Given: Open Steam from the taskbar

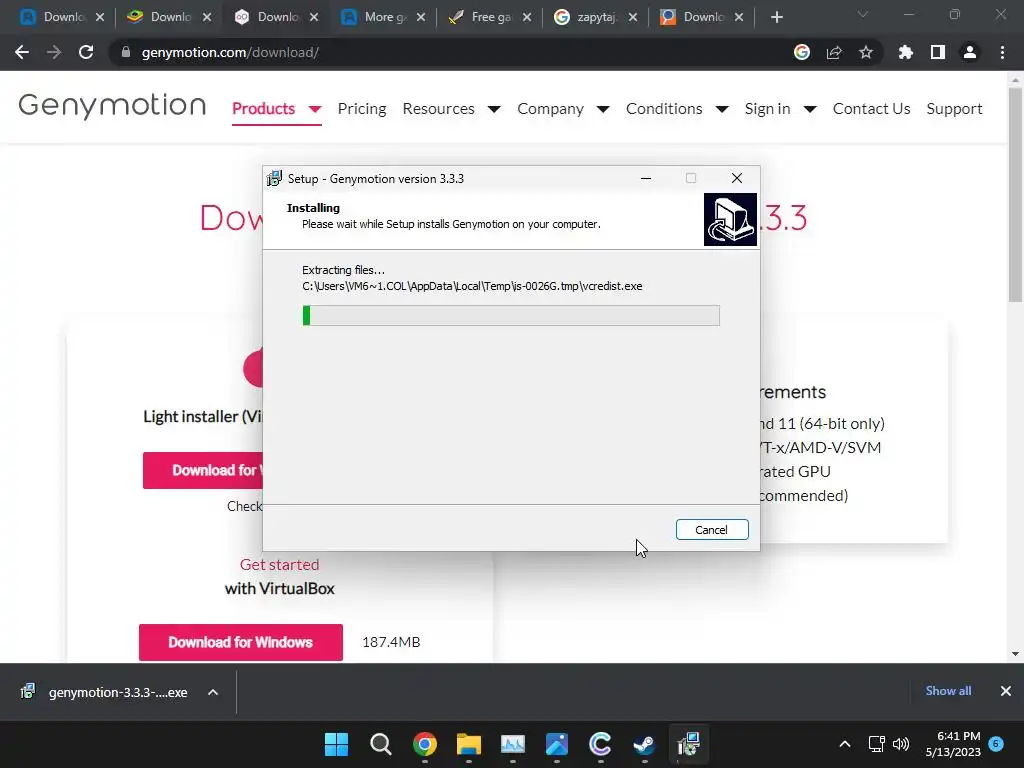Looking at the screenshot, I should (x=644, y=744).
